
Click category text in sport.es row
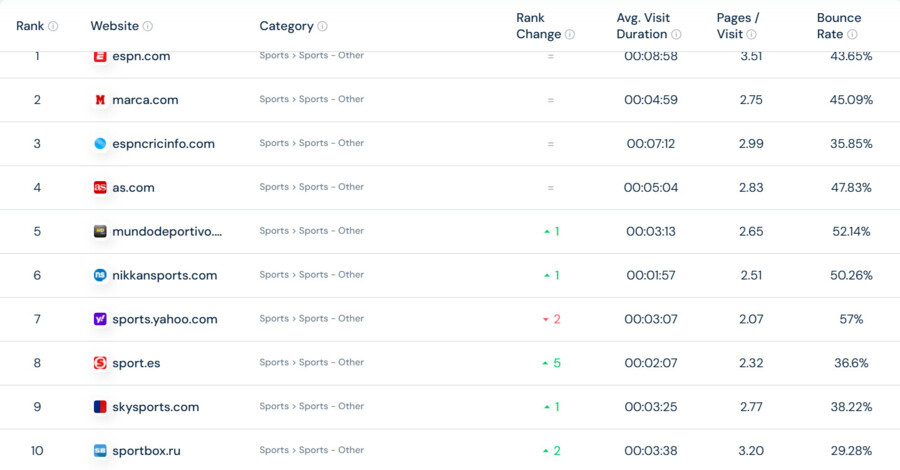point(312,363)
